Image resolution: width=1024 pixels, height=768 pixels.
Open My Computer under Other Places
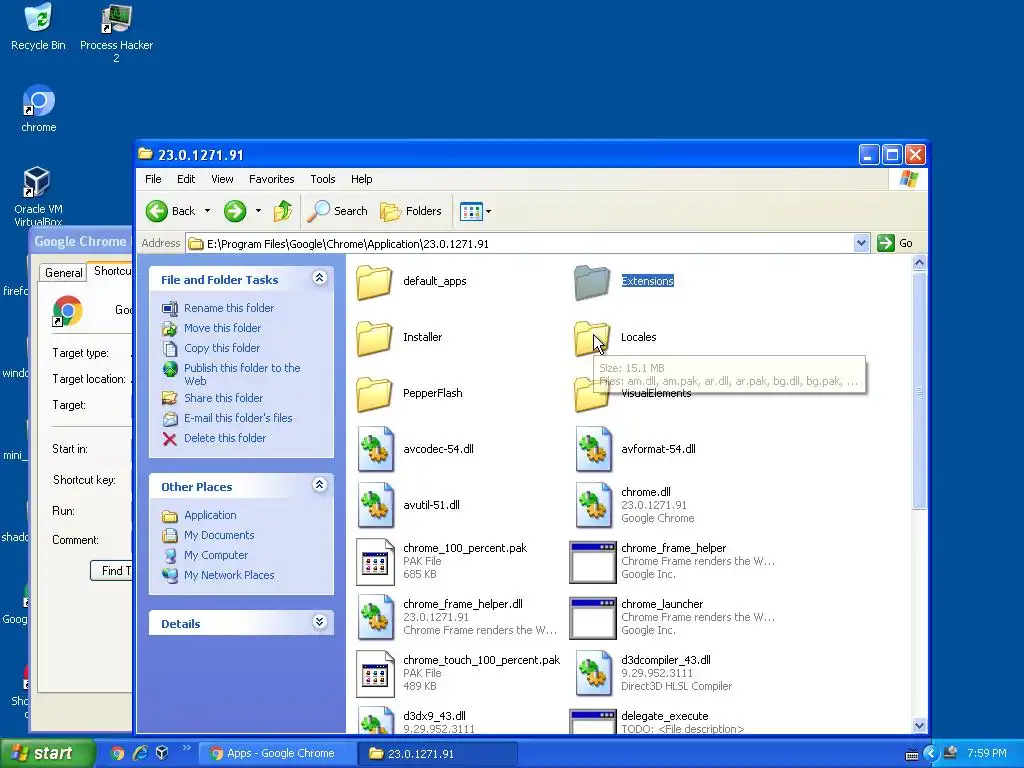click(x=216, y=555)
